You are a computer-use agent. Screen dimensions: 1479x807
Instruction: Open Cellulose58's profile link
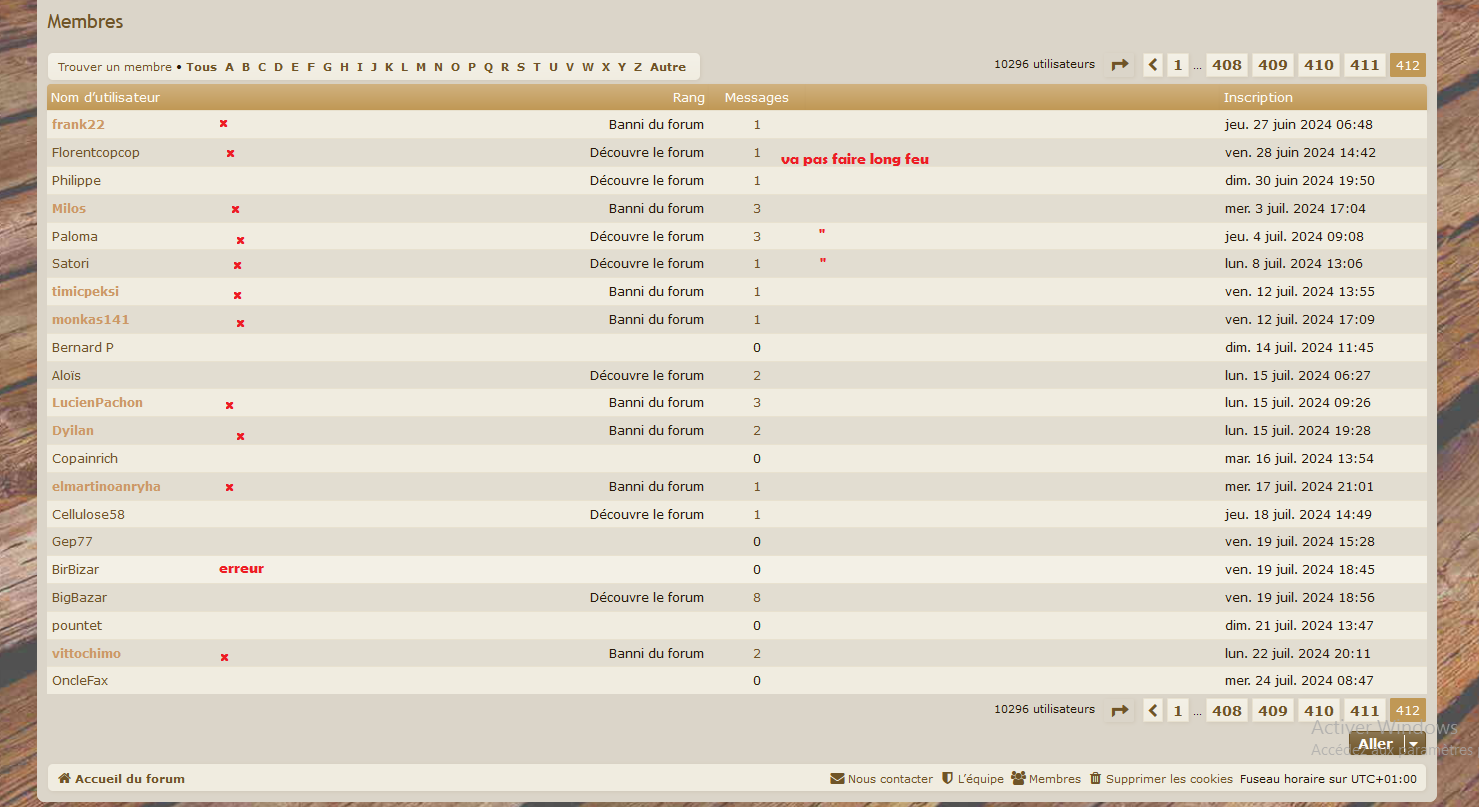coord(88,515)
